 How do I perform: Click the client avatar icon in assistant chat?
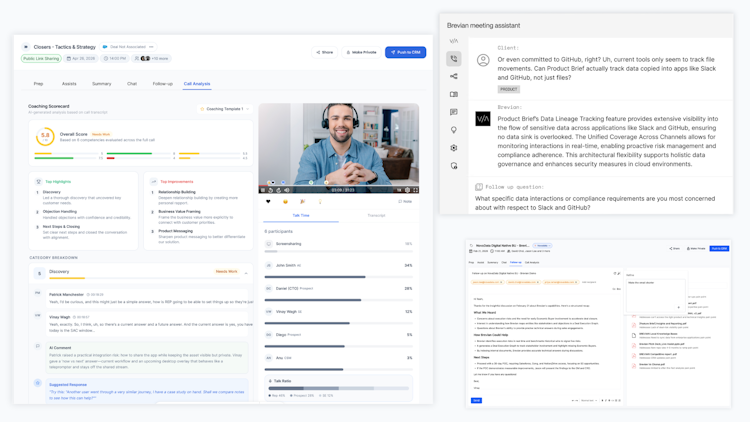[x=483, y=60]
